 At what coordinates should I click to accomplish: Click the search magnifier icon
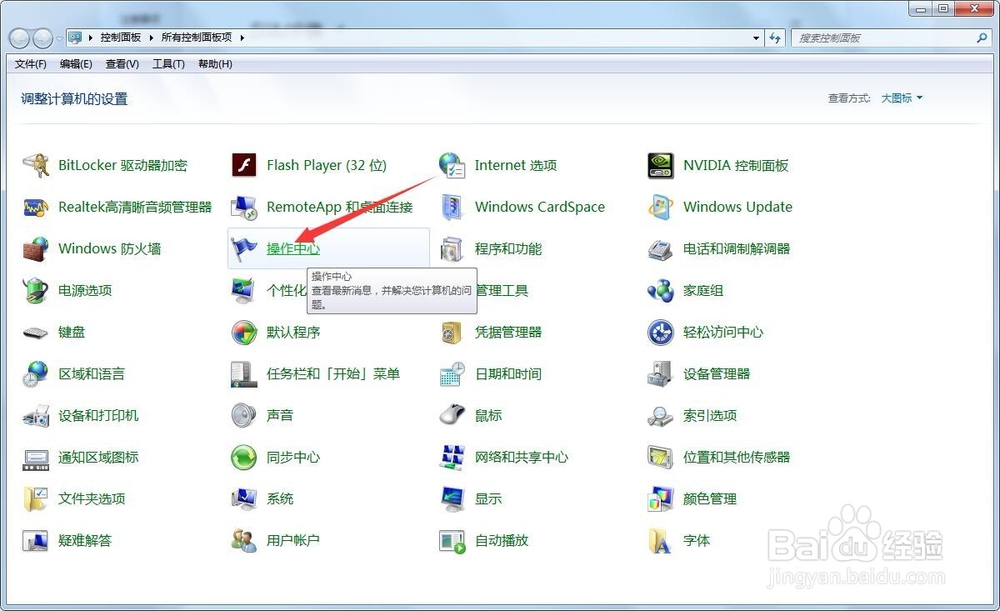[x=982, y=38]
